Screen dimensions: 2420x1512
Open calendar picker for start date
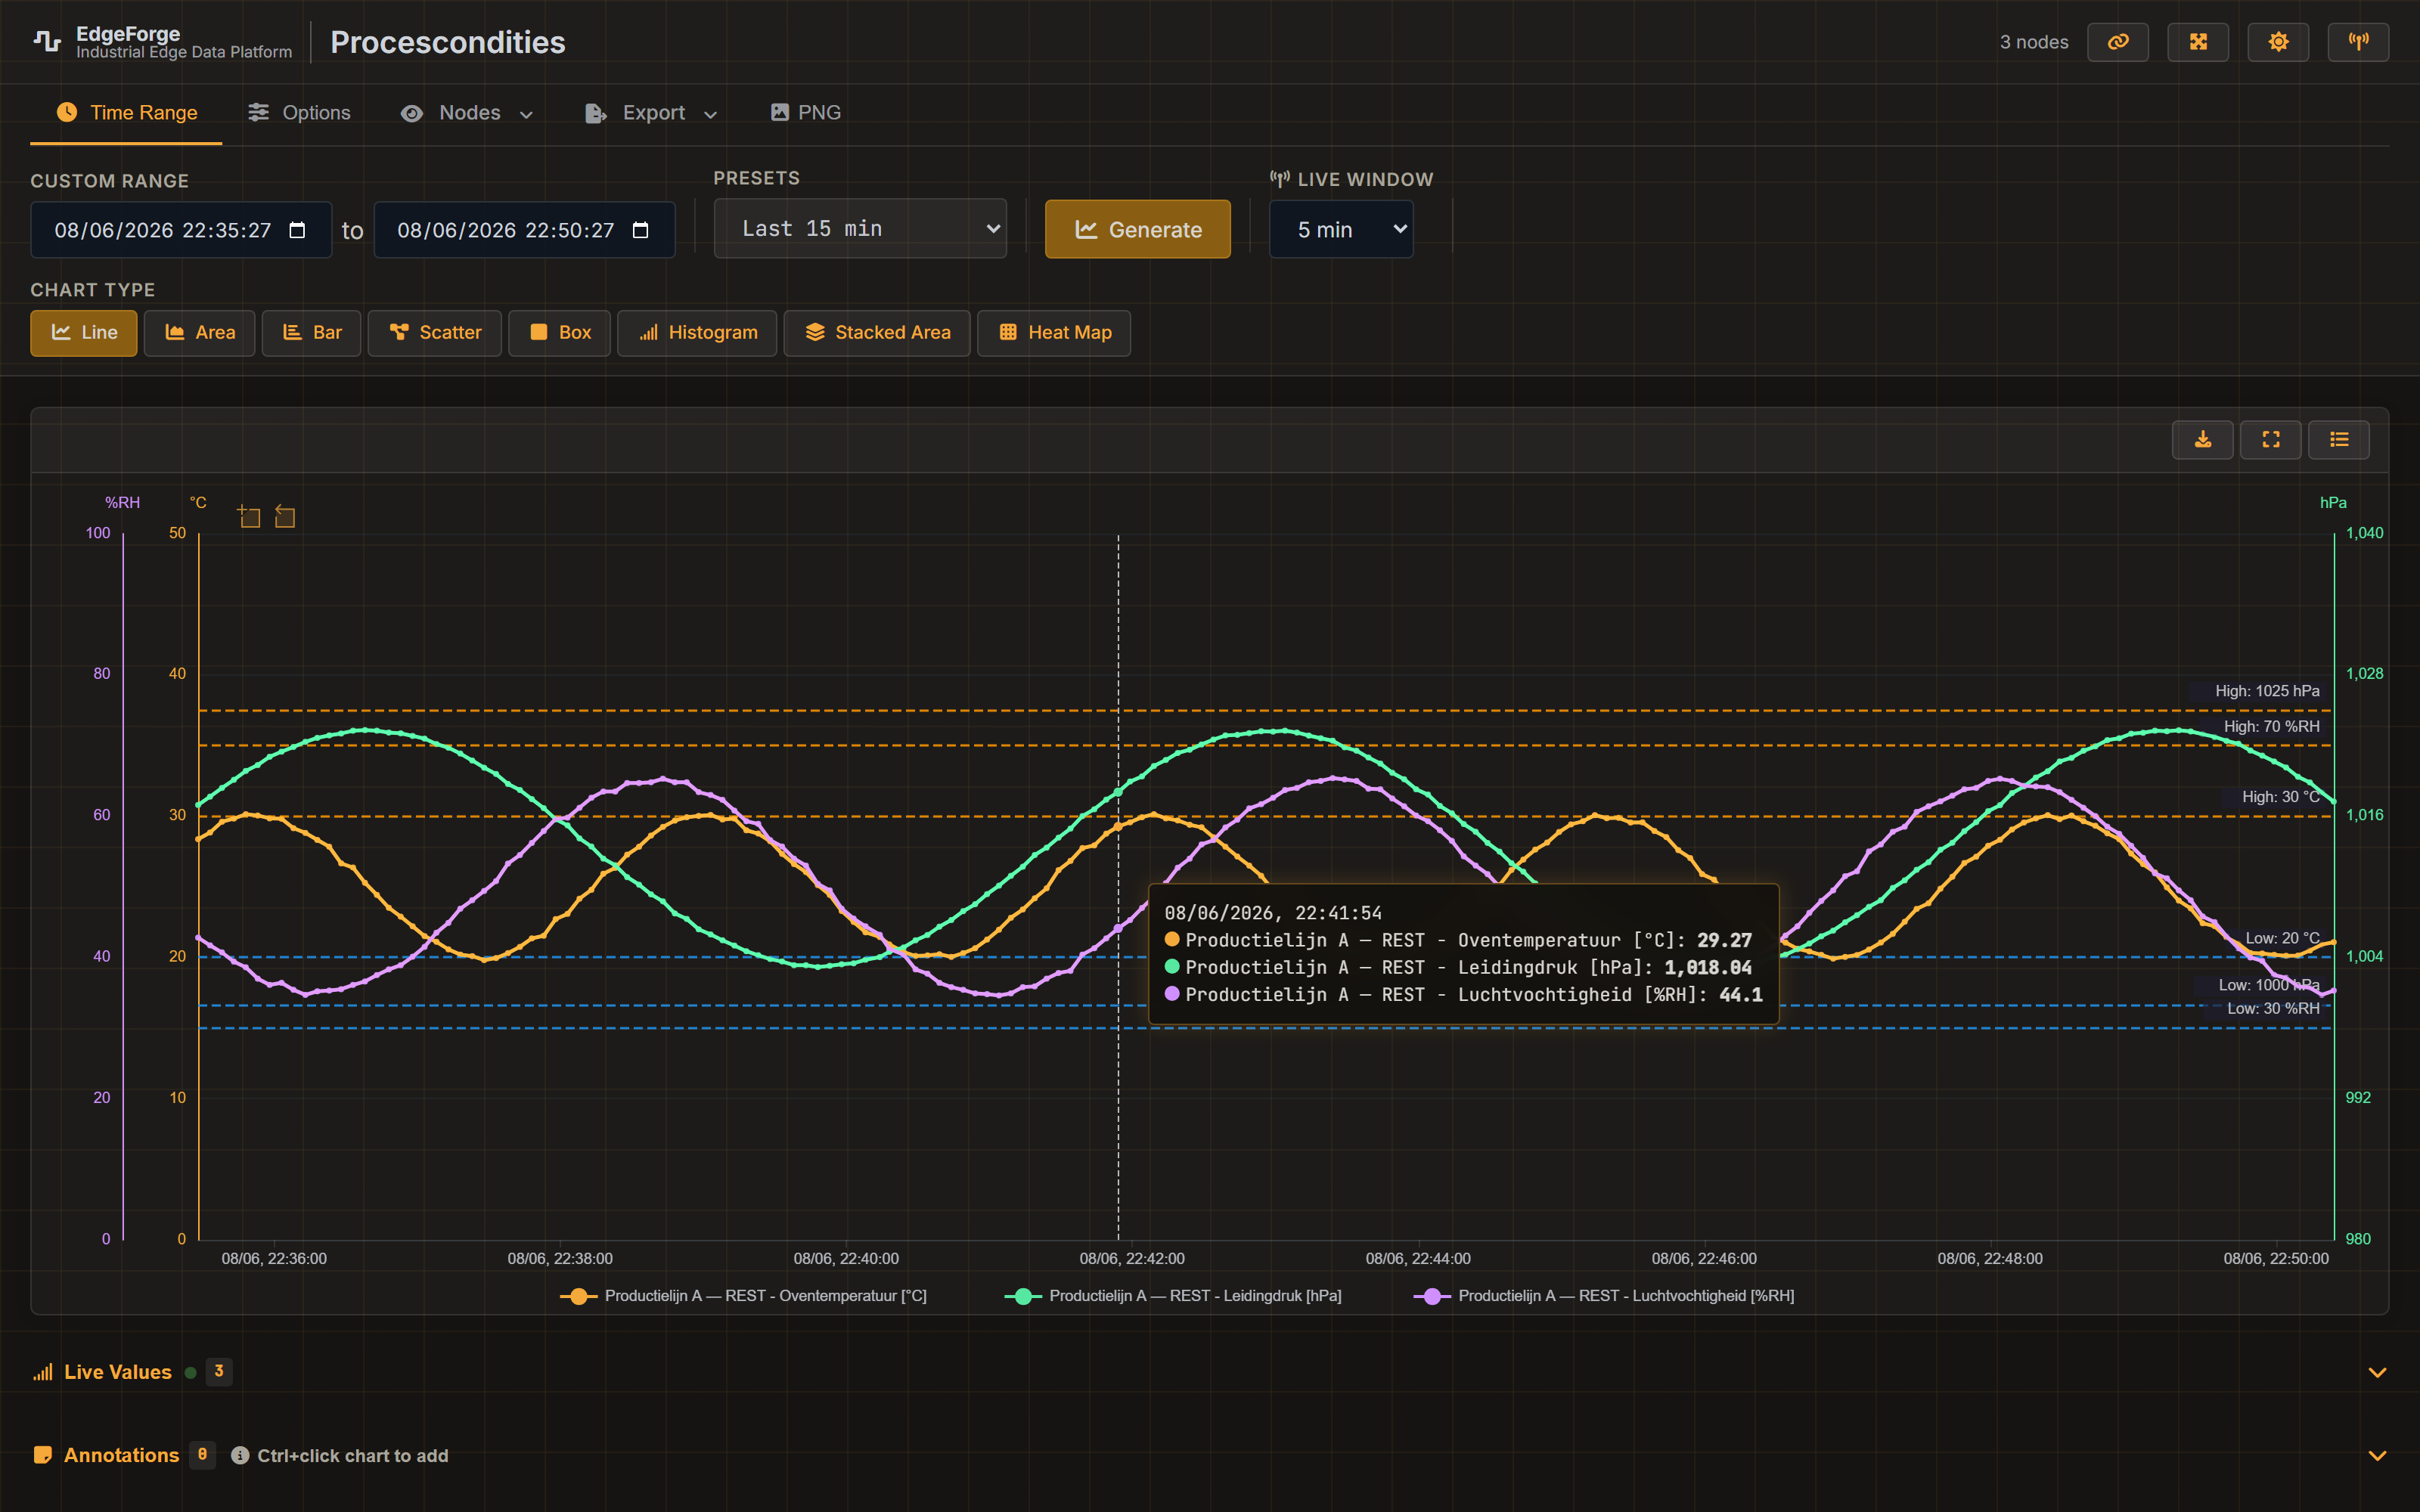pyautogui.click(x=297, y=230)
